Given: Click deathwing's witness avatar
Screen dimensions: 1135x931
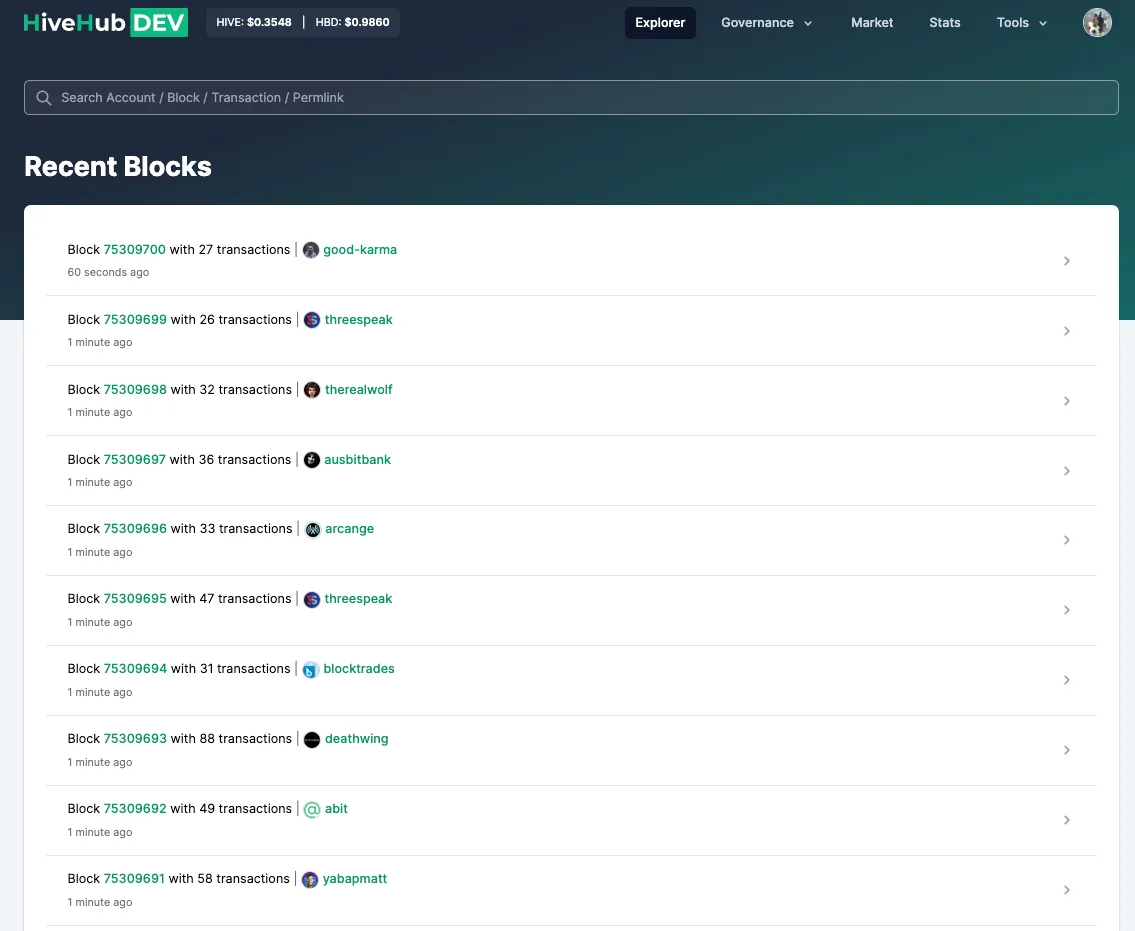Looking at the screenshot, I should (x=312, y=739).
